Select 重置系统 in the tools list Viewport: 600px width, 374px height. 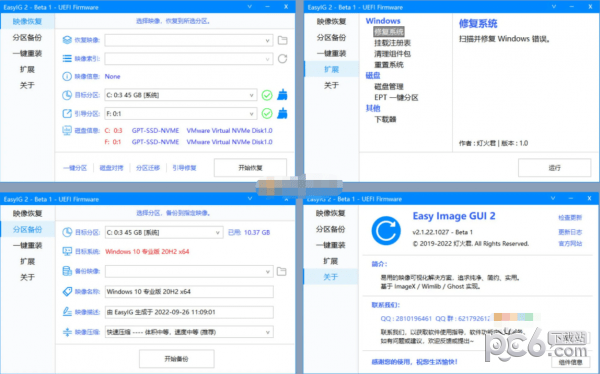(389, 65)
